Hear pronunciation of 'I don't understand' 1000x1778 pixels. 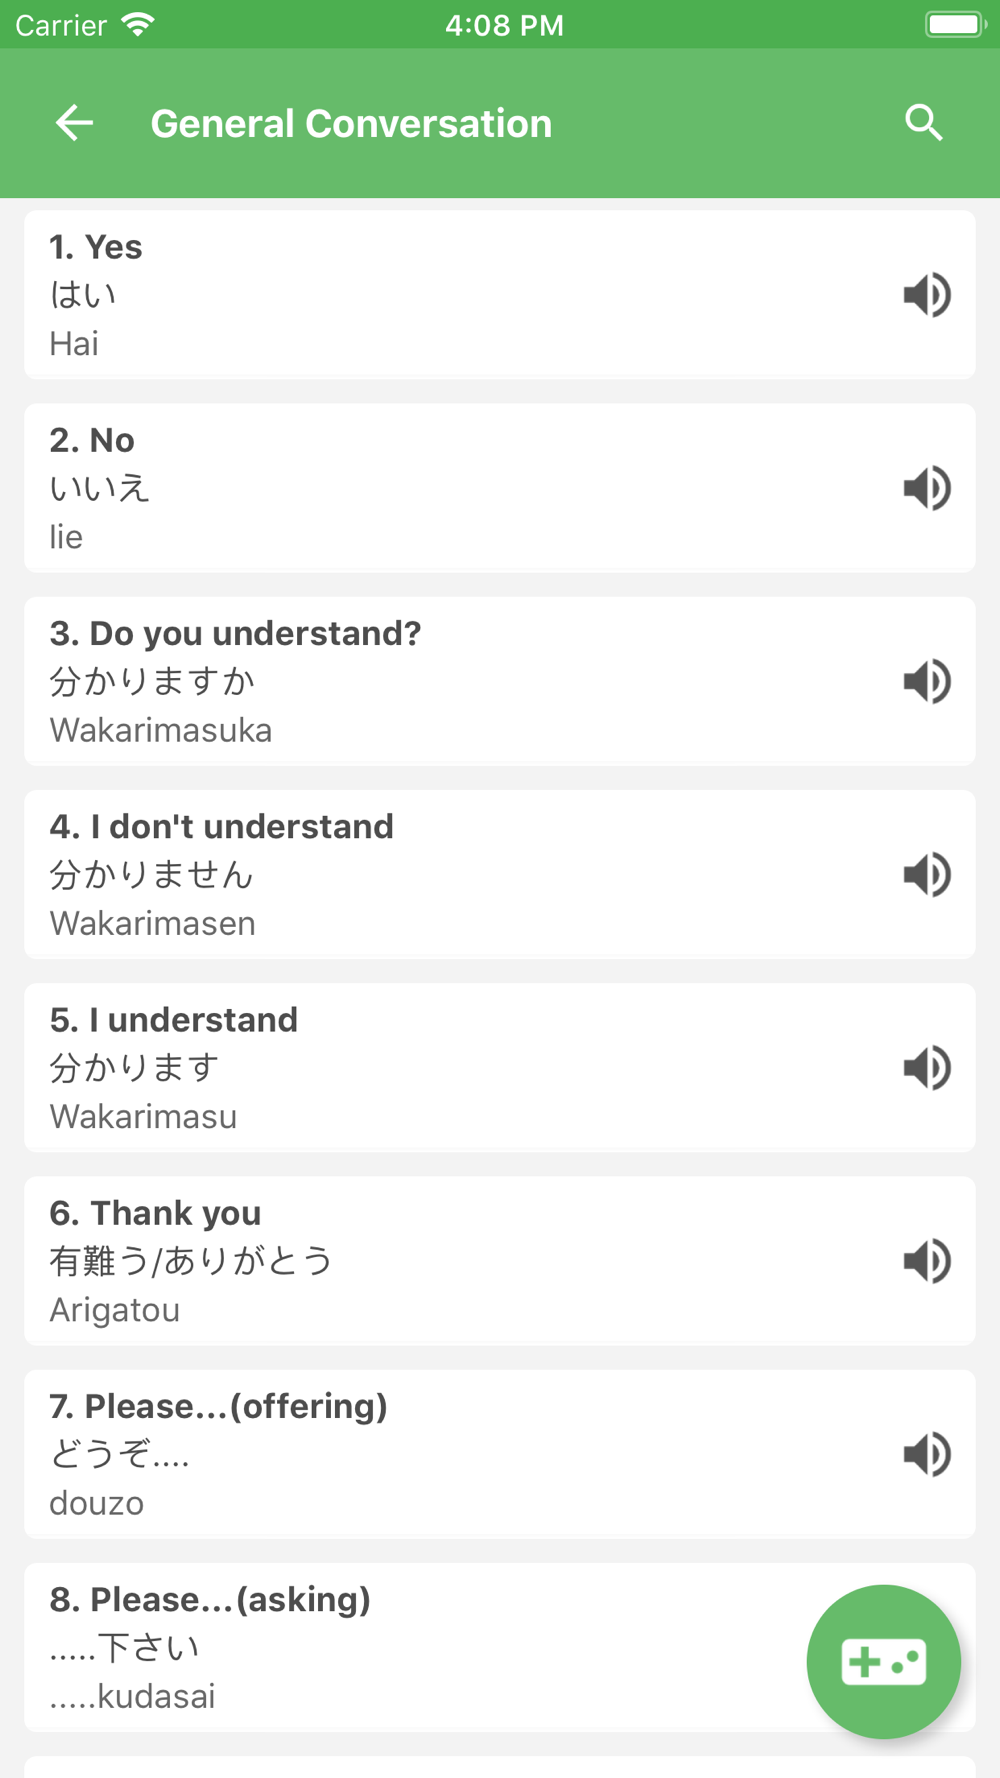pos(926,875)
